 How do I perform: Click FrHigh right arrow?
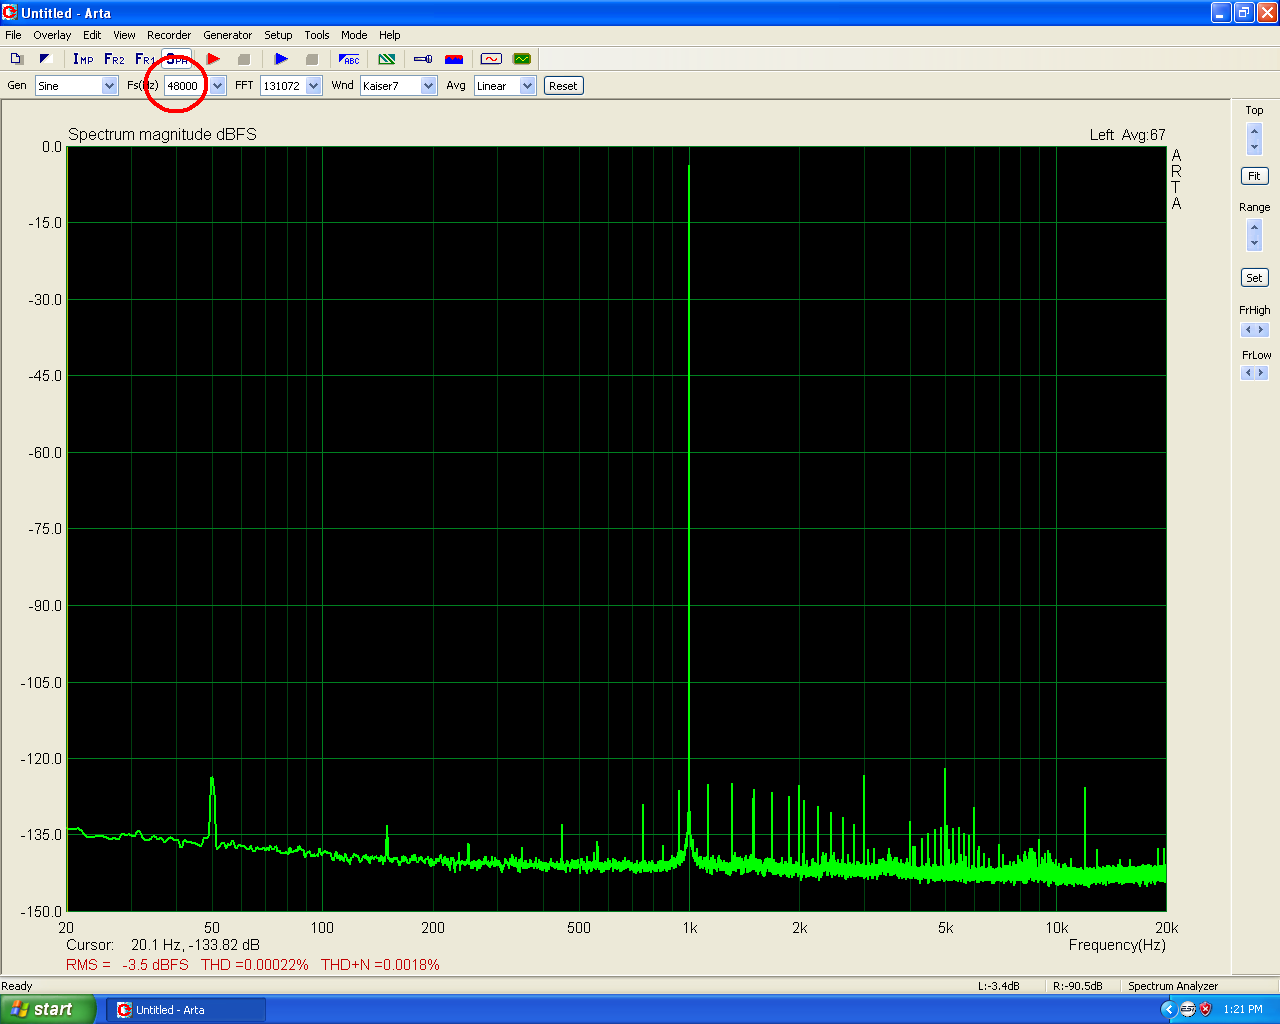click(1261, 330)
